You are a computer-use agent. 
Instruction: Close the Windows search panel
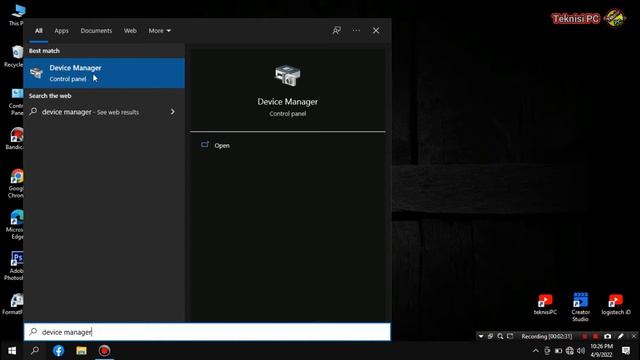click(376, 31)
